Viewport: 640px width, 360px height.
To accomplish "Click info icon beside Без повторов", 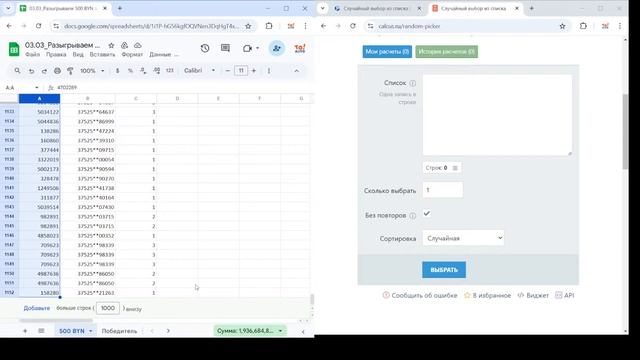I will [x=413, y=216].
